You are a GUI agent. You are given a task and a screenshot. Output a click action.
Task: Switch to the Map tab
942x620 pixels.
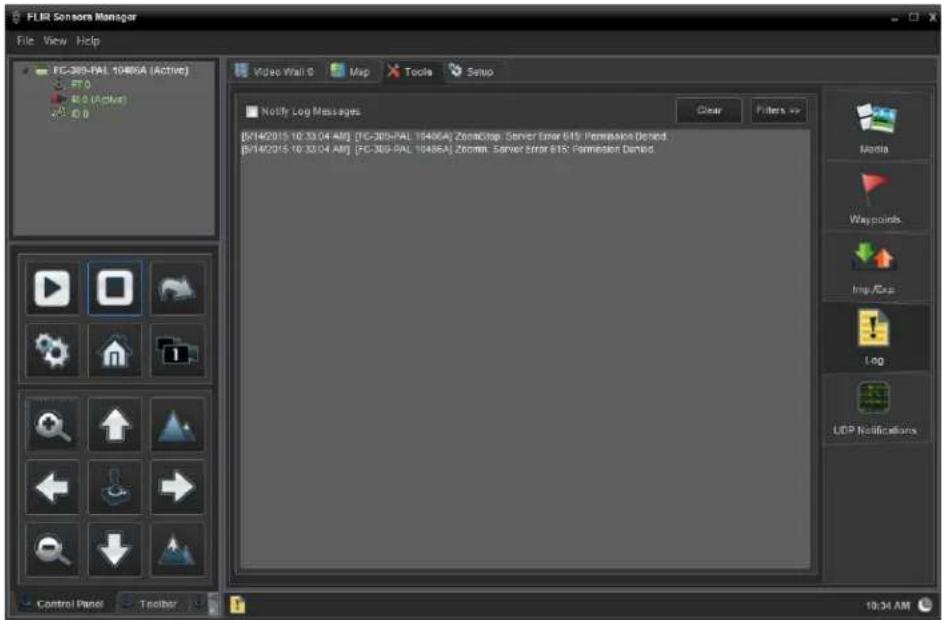click(351, 71)
